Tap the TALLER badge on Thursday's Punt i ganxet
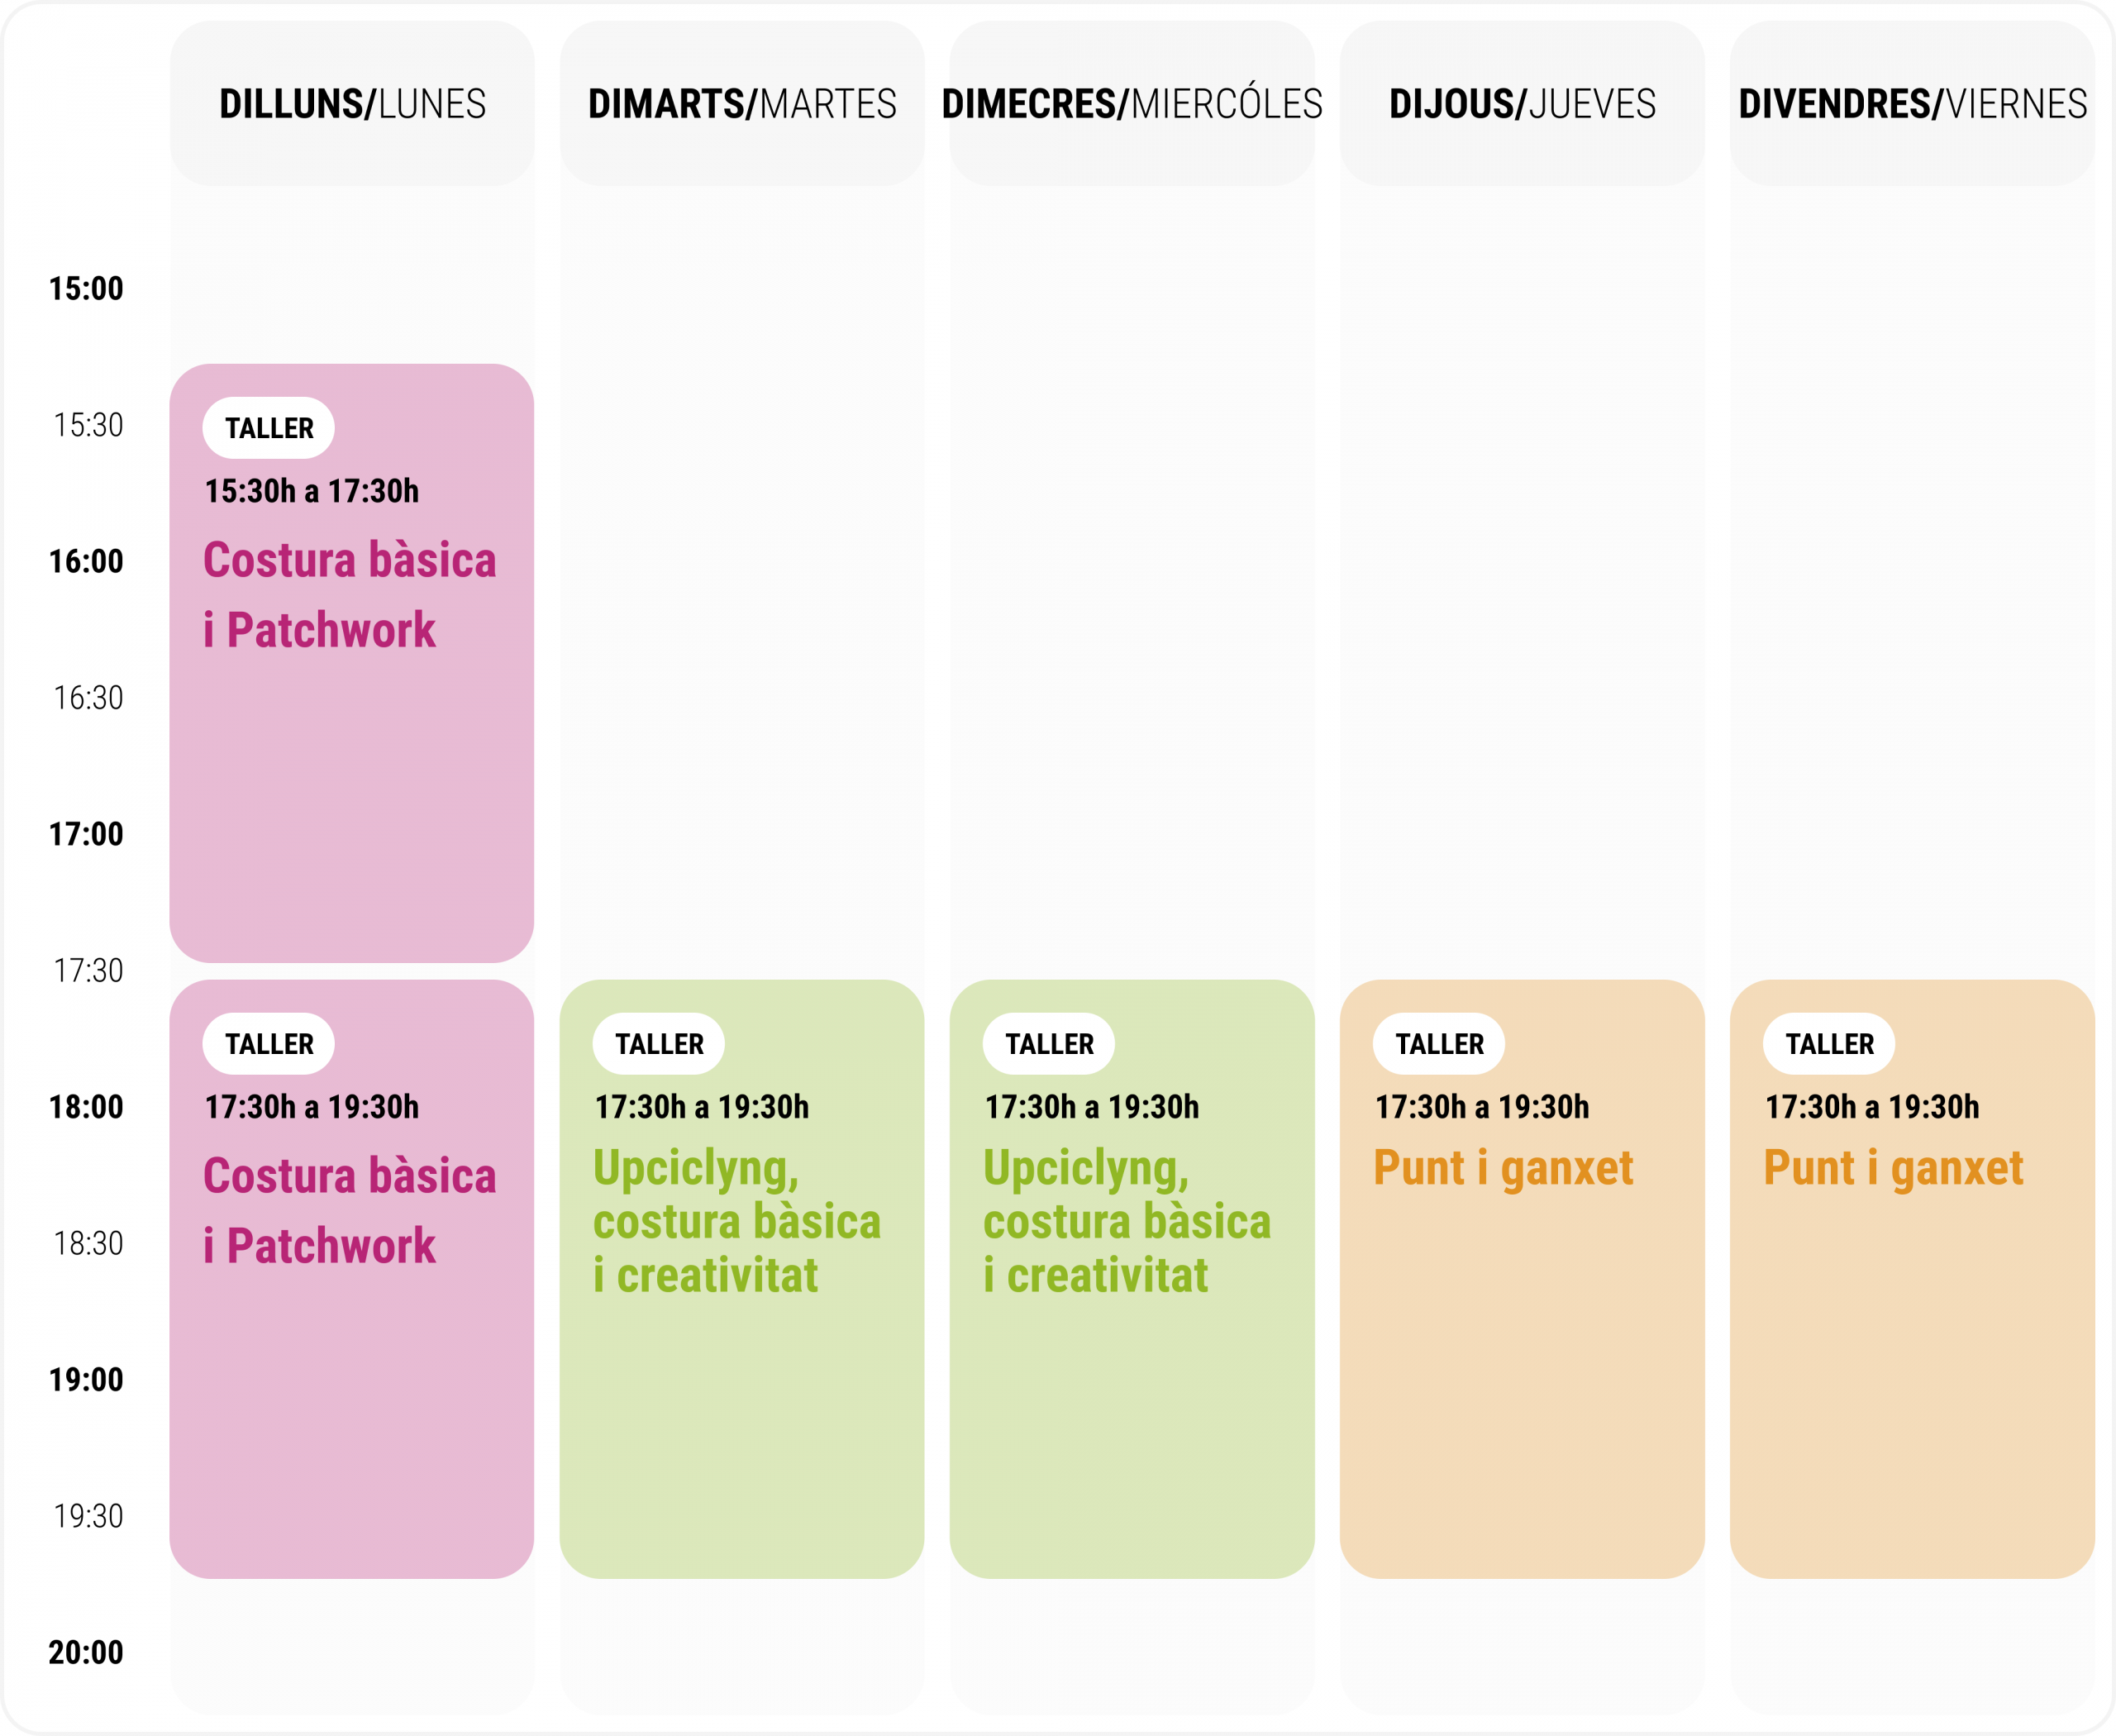The image size is (2116, 1736). click(1439, 1044)
